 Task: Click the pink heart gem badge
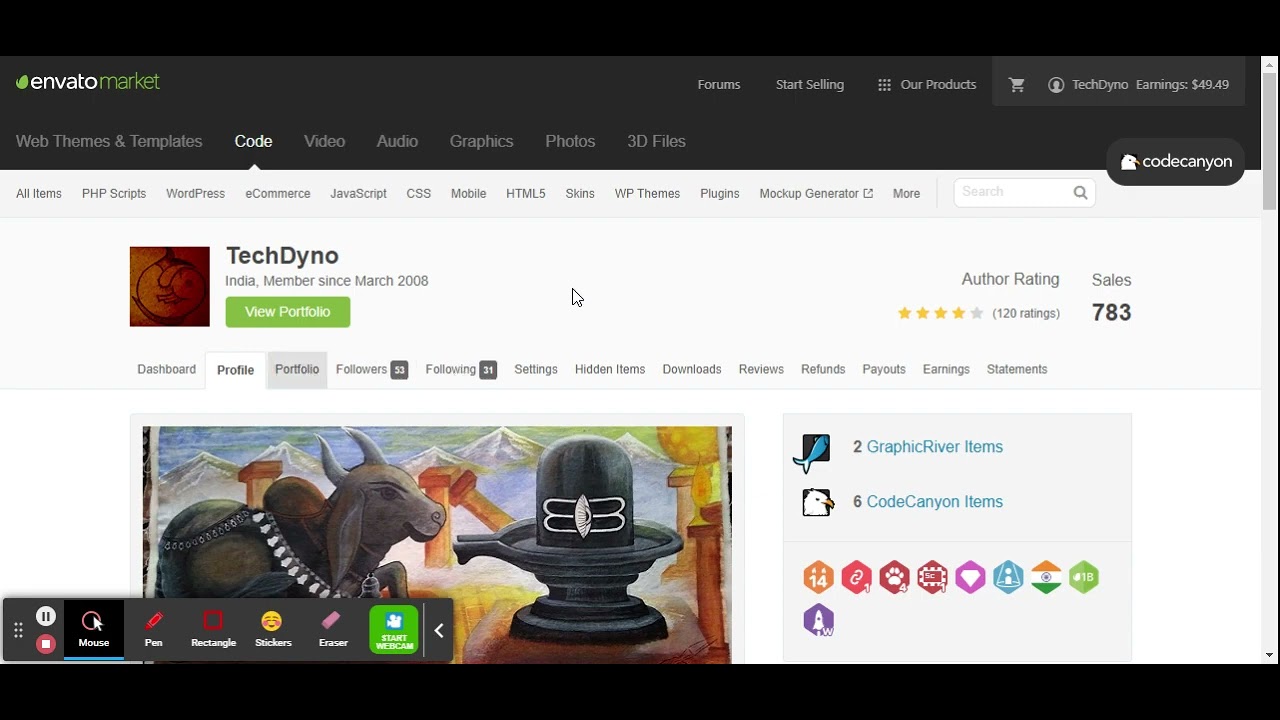970,577
